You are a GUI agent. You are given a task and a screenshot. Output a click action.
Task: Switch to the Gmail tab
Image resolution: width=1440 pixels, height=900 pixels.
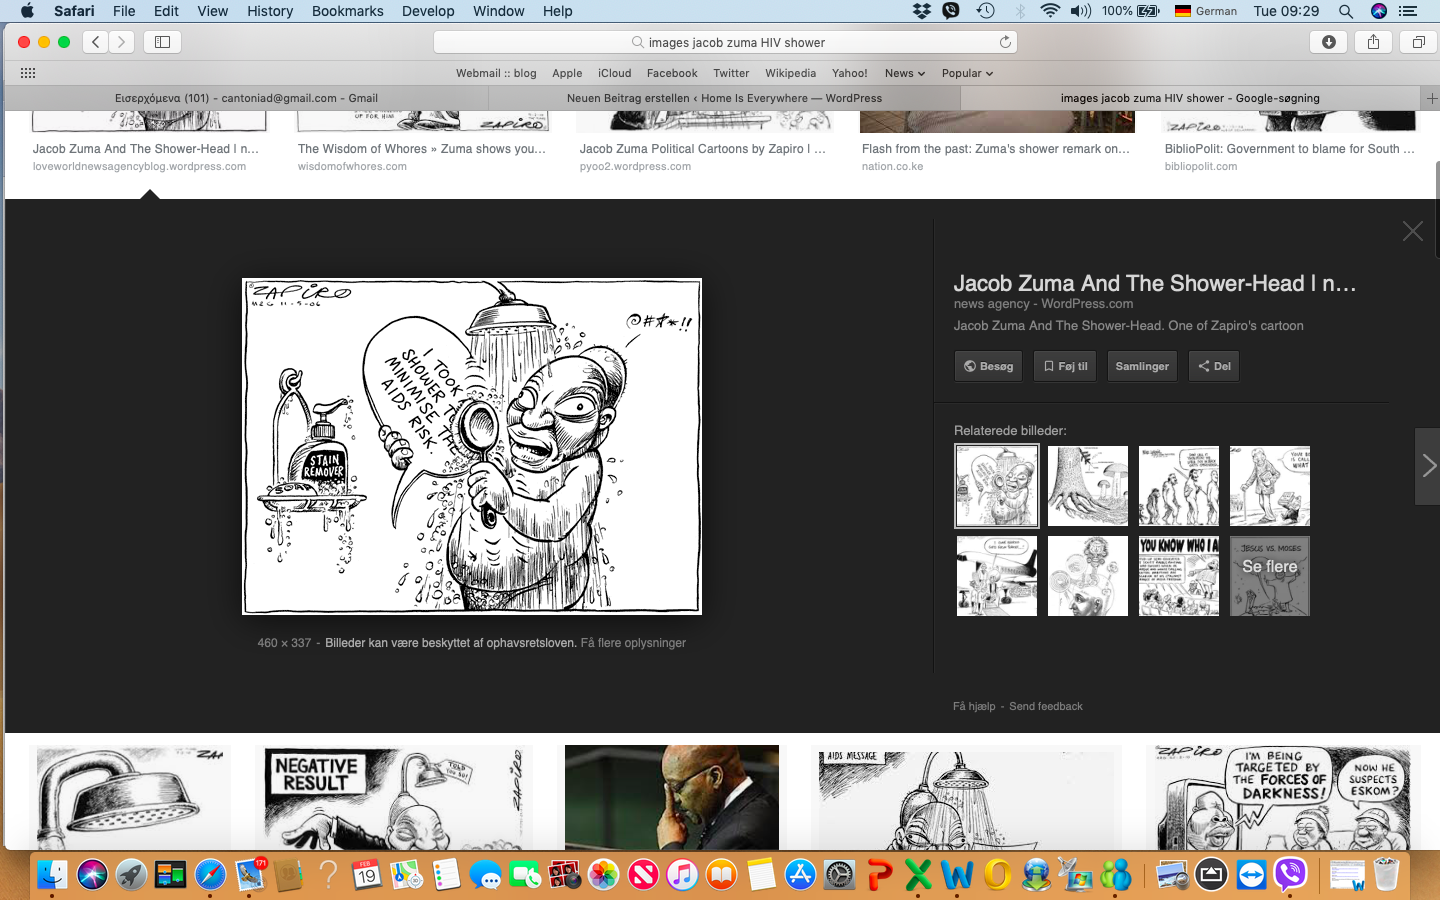coord(246,98)
